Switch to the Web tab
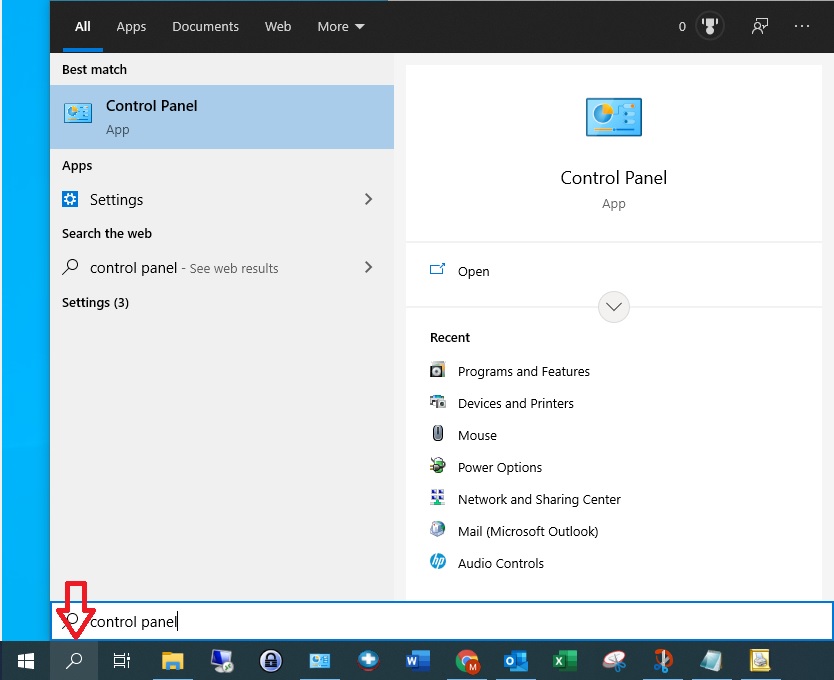Screen dimensions: 834x680 pos(278,26)
